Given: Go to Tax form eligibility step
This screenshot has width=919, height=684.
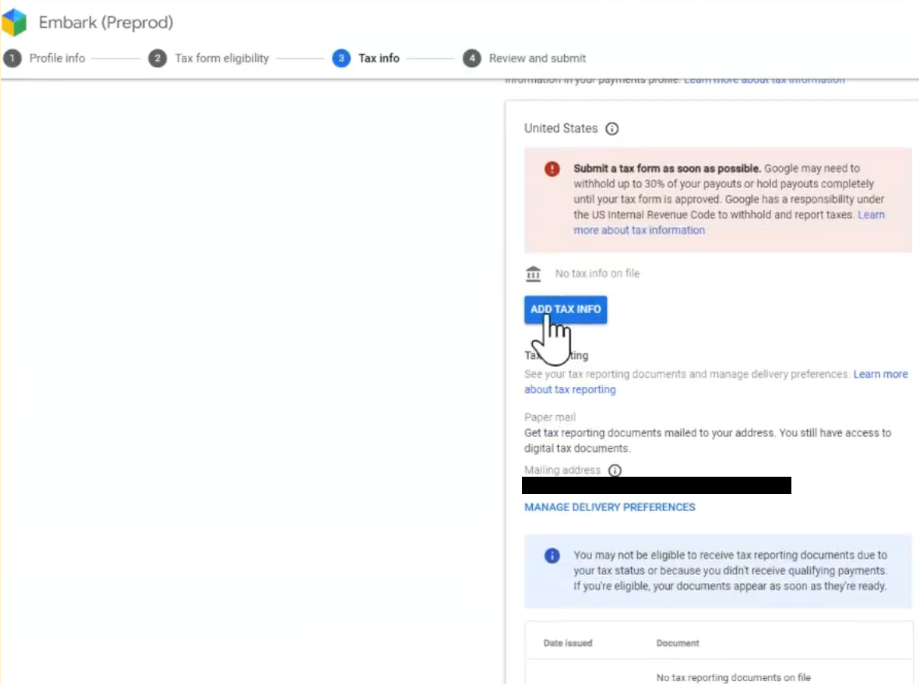Looking at the screenshot, I should [x=222, y=59].
